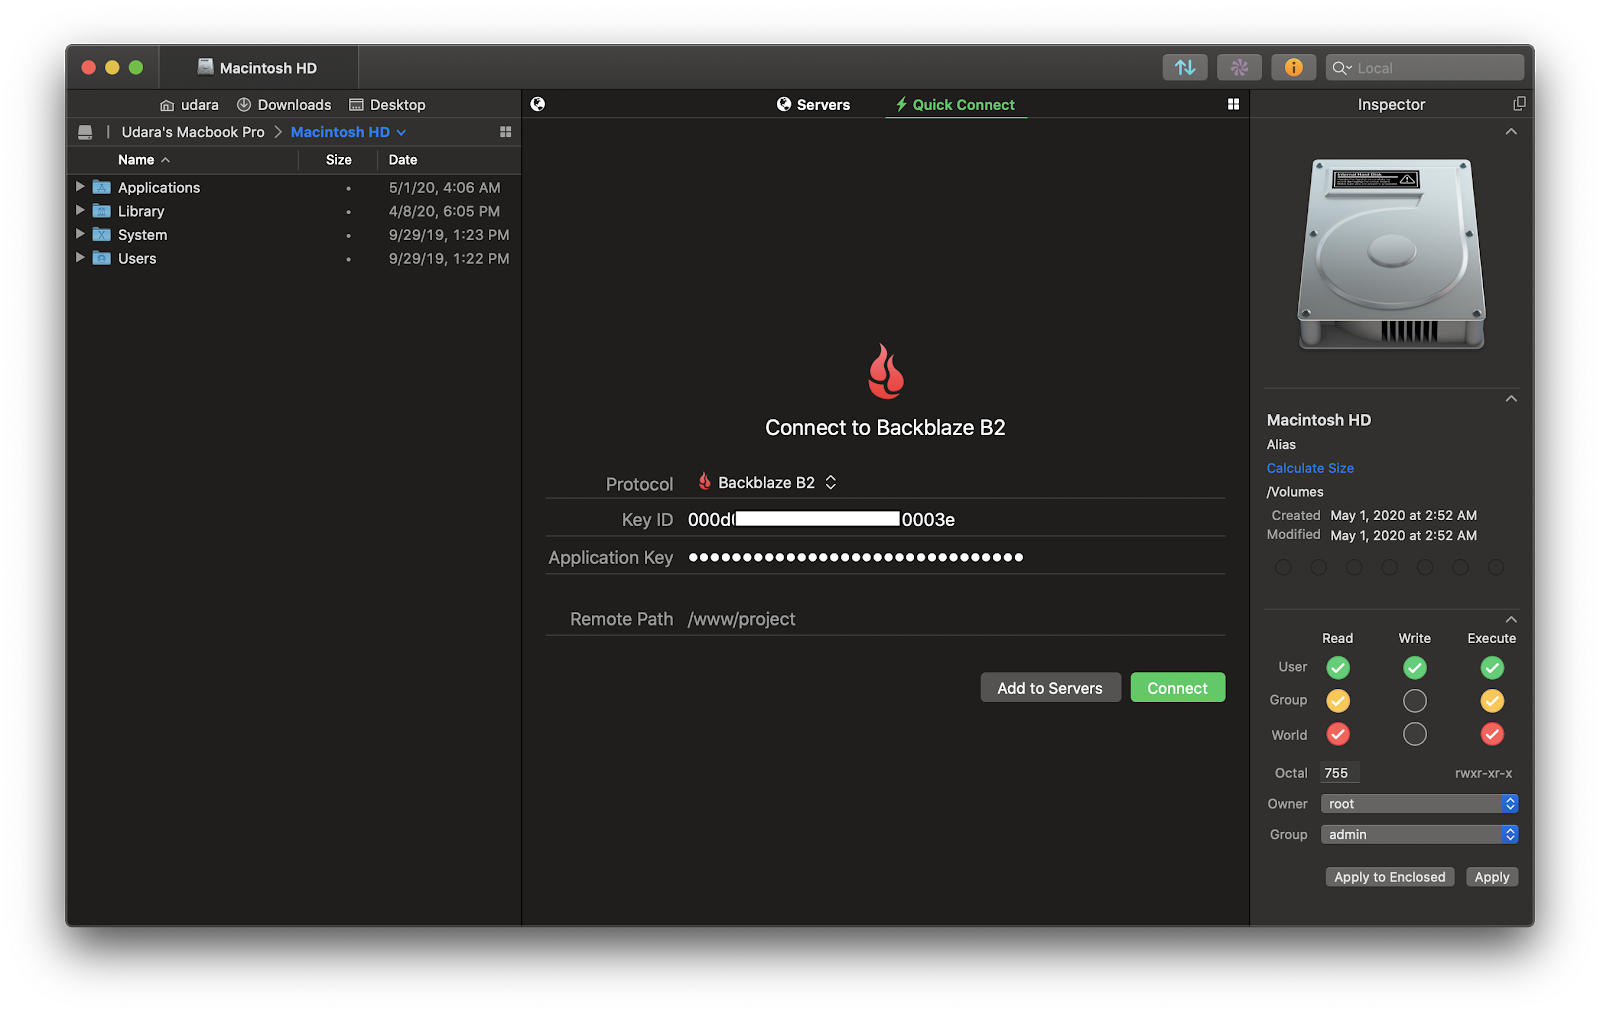The width and height of the screenshot is (1600, 1014).
Task: Collapse the drive preview section chevron
Action: coord(1511,132)
